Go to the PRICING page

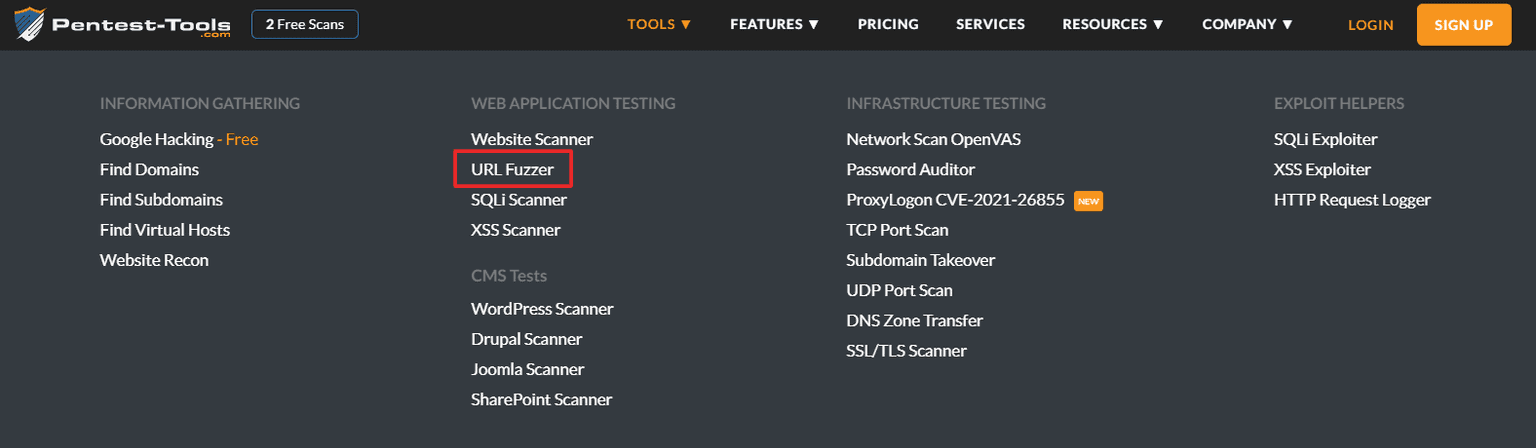[888, 24]
